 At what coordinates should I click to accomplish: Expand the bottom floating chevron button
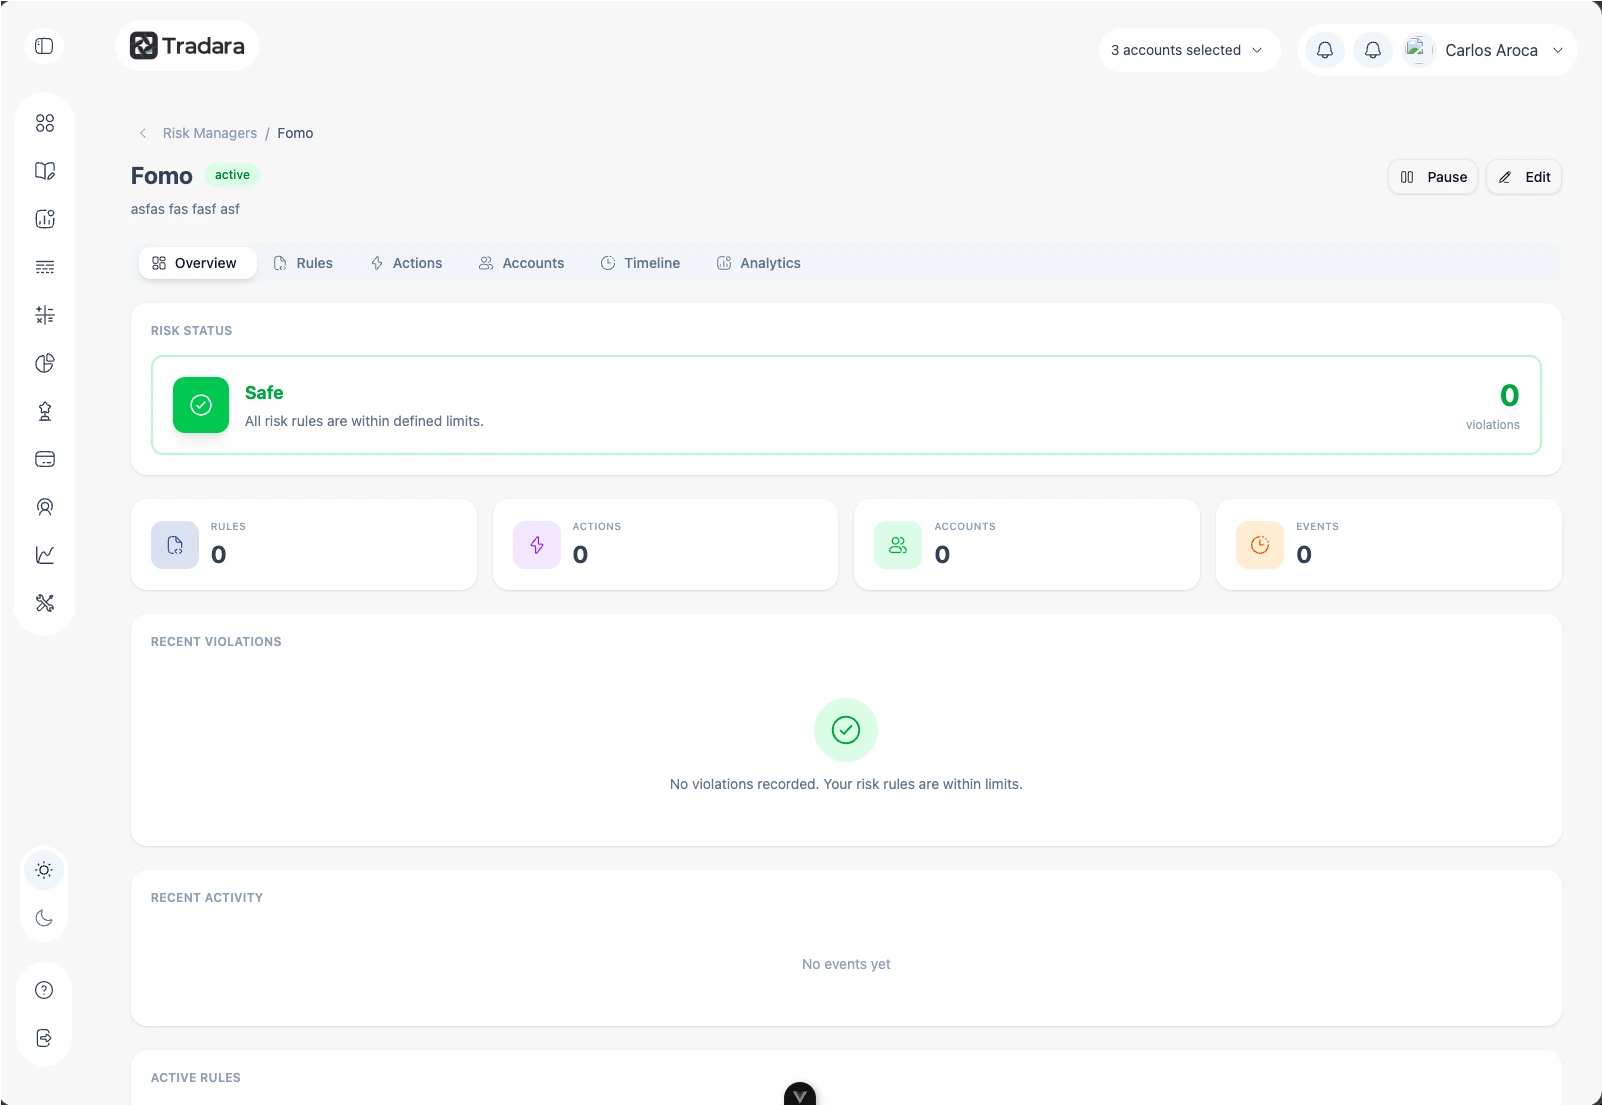point(800,1096)
